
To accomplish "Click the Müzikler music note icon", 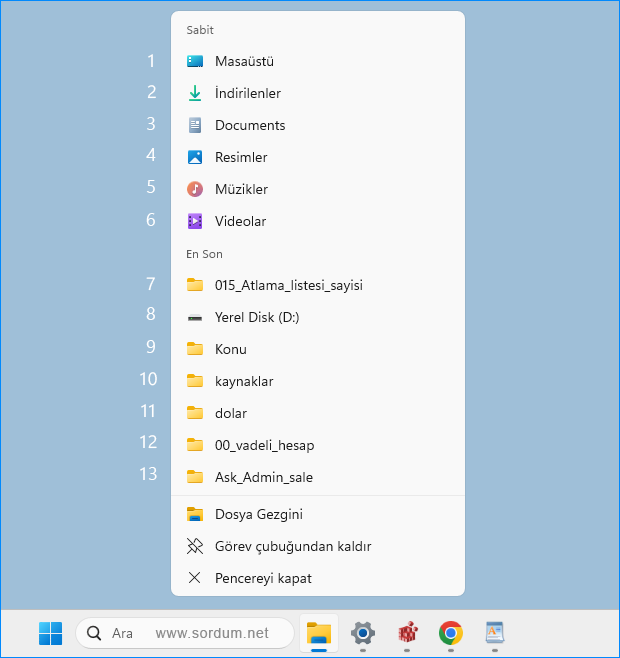I will (195, 189).
